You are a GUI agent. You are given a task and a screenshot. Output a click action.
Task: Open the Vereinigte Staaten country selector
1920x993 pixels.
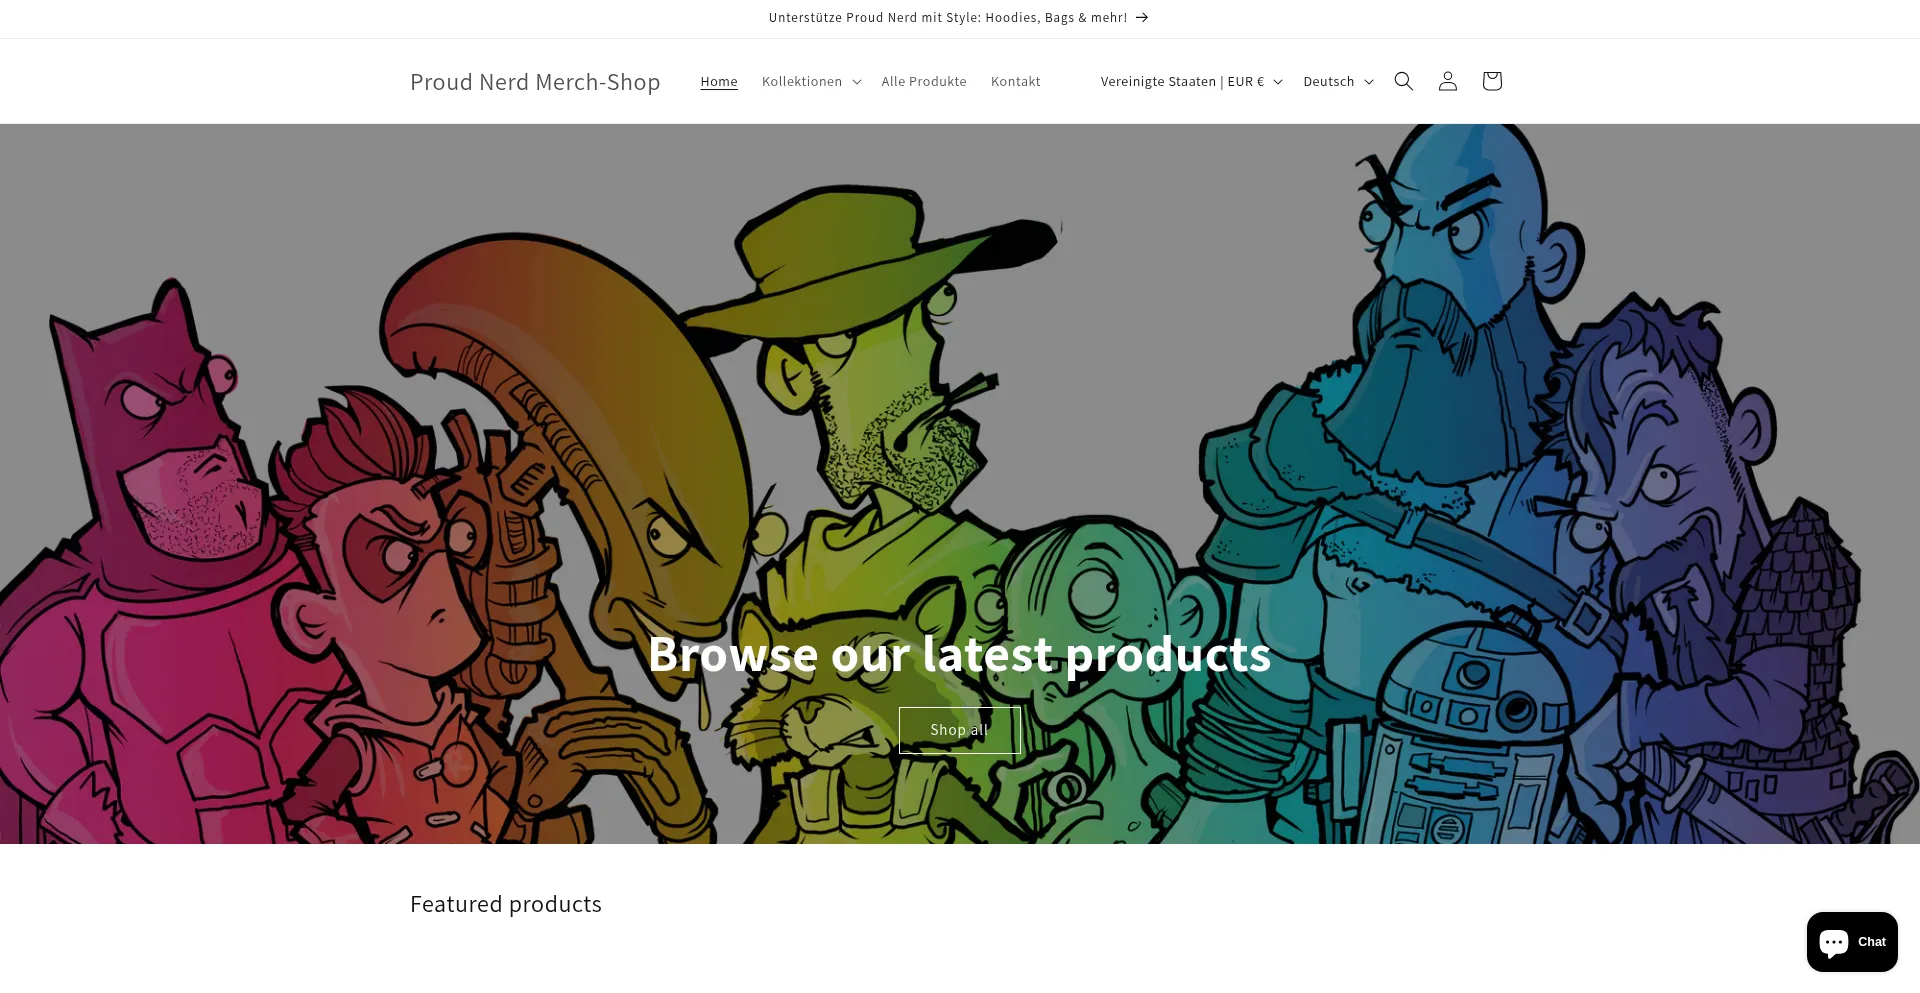pos(1191,81)
